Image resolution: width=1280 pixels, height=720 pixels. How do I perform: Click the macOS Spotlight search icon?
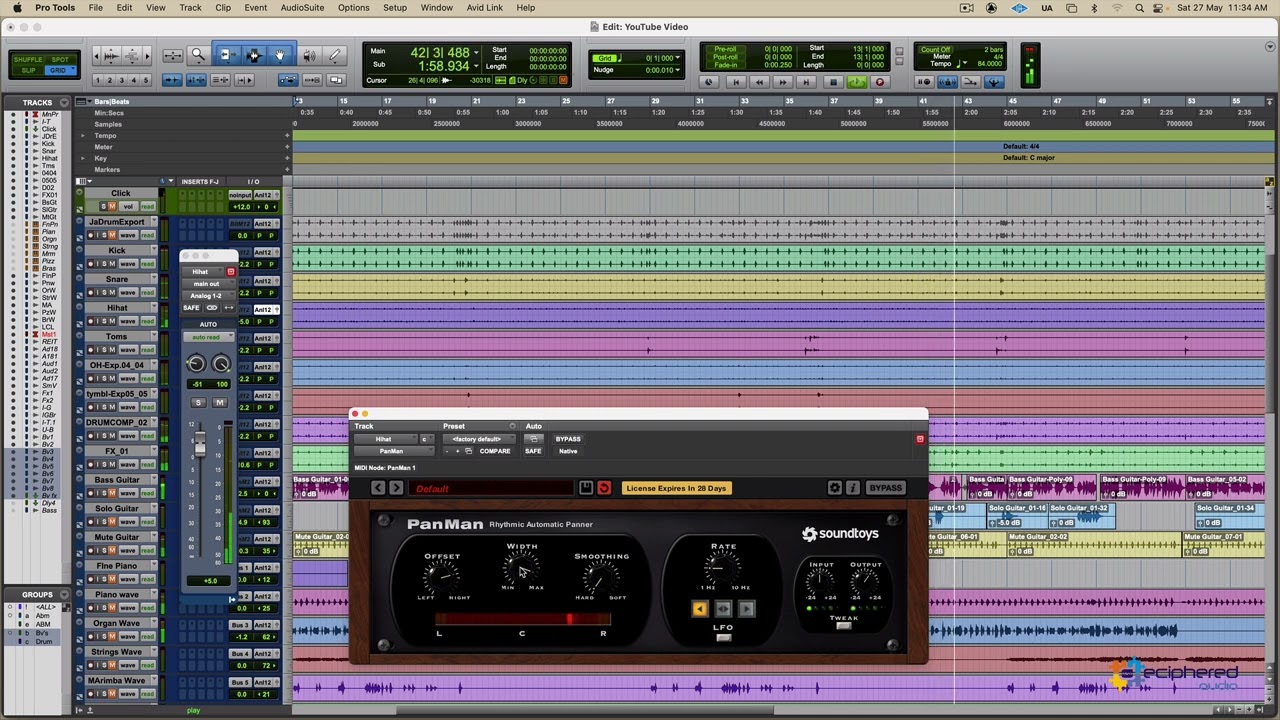click(1140, 8)
